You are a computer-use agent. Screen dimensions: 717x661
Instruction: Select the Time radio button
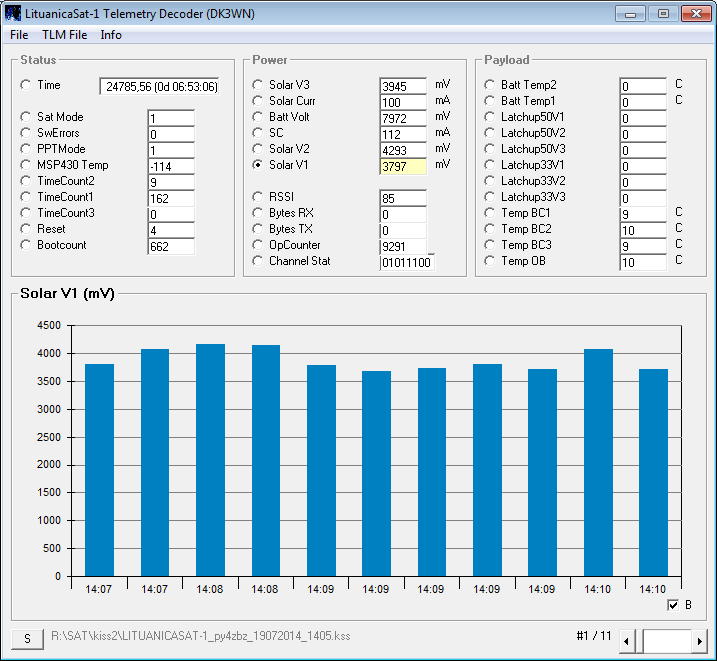click(x=26, y=85)
